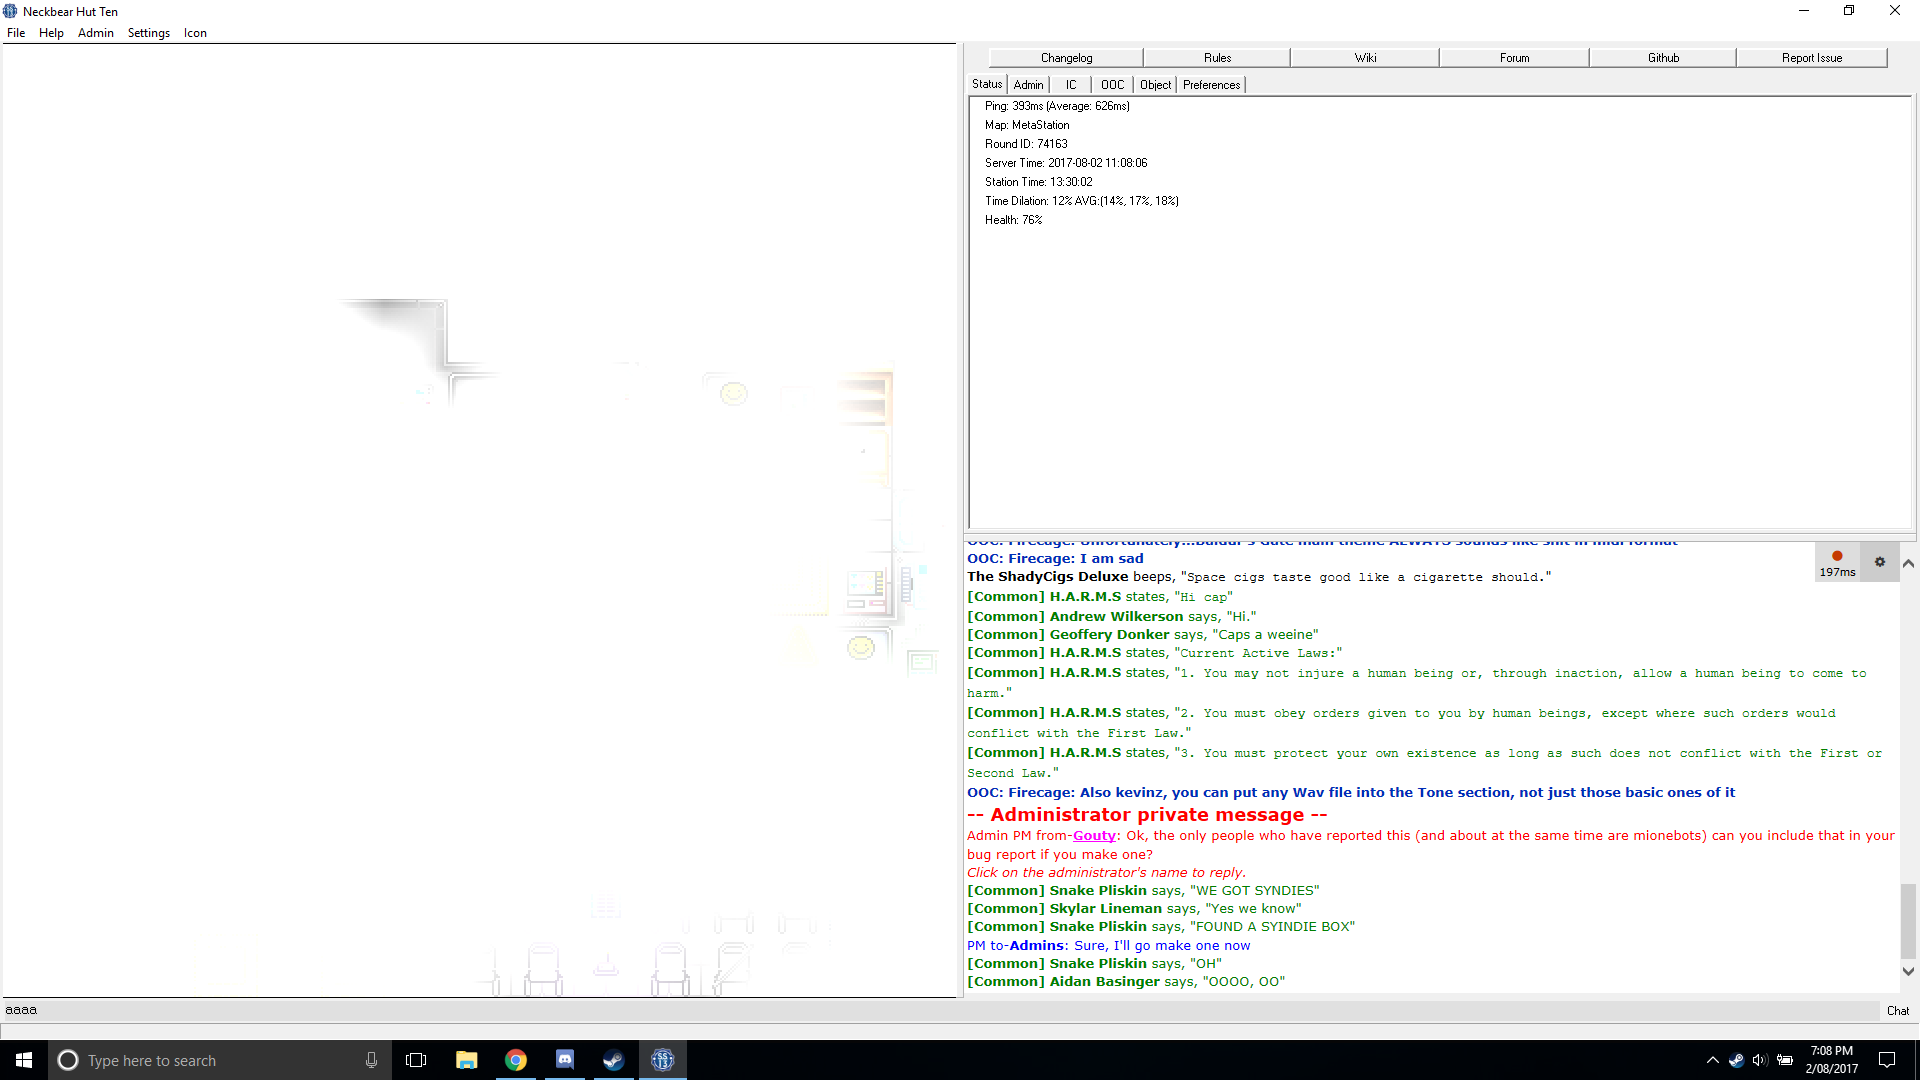
Task: Click the yellow smiley face in game view
Action: click(x=734, y=393)
